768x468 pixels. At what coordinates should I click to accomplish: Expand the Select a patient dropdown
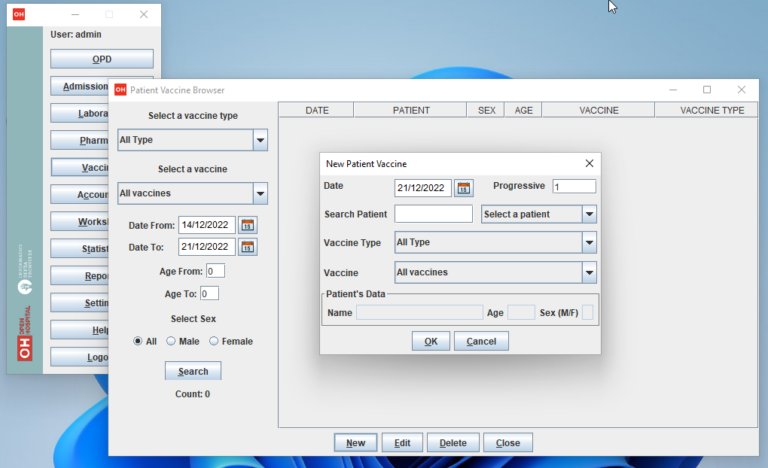click(x=589, y=214)
